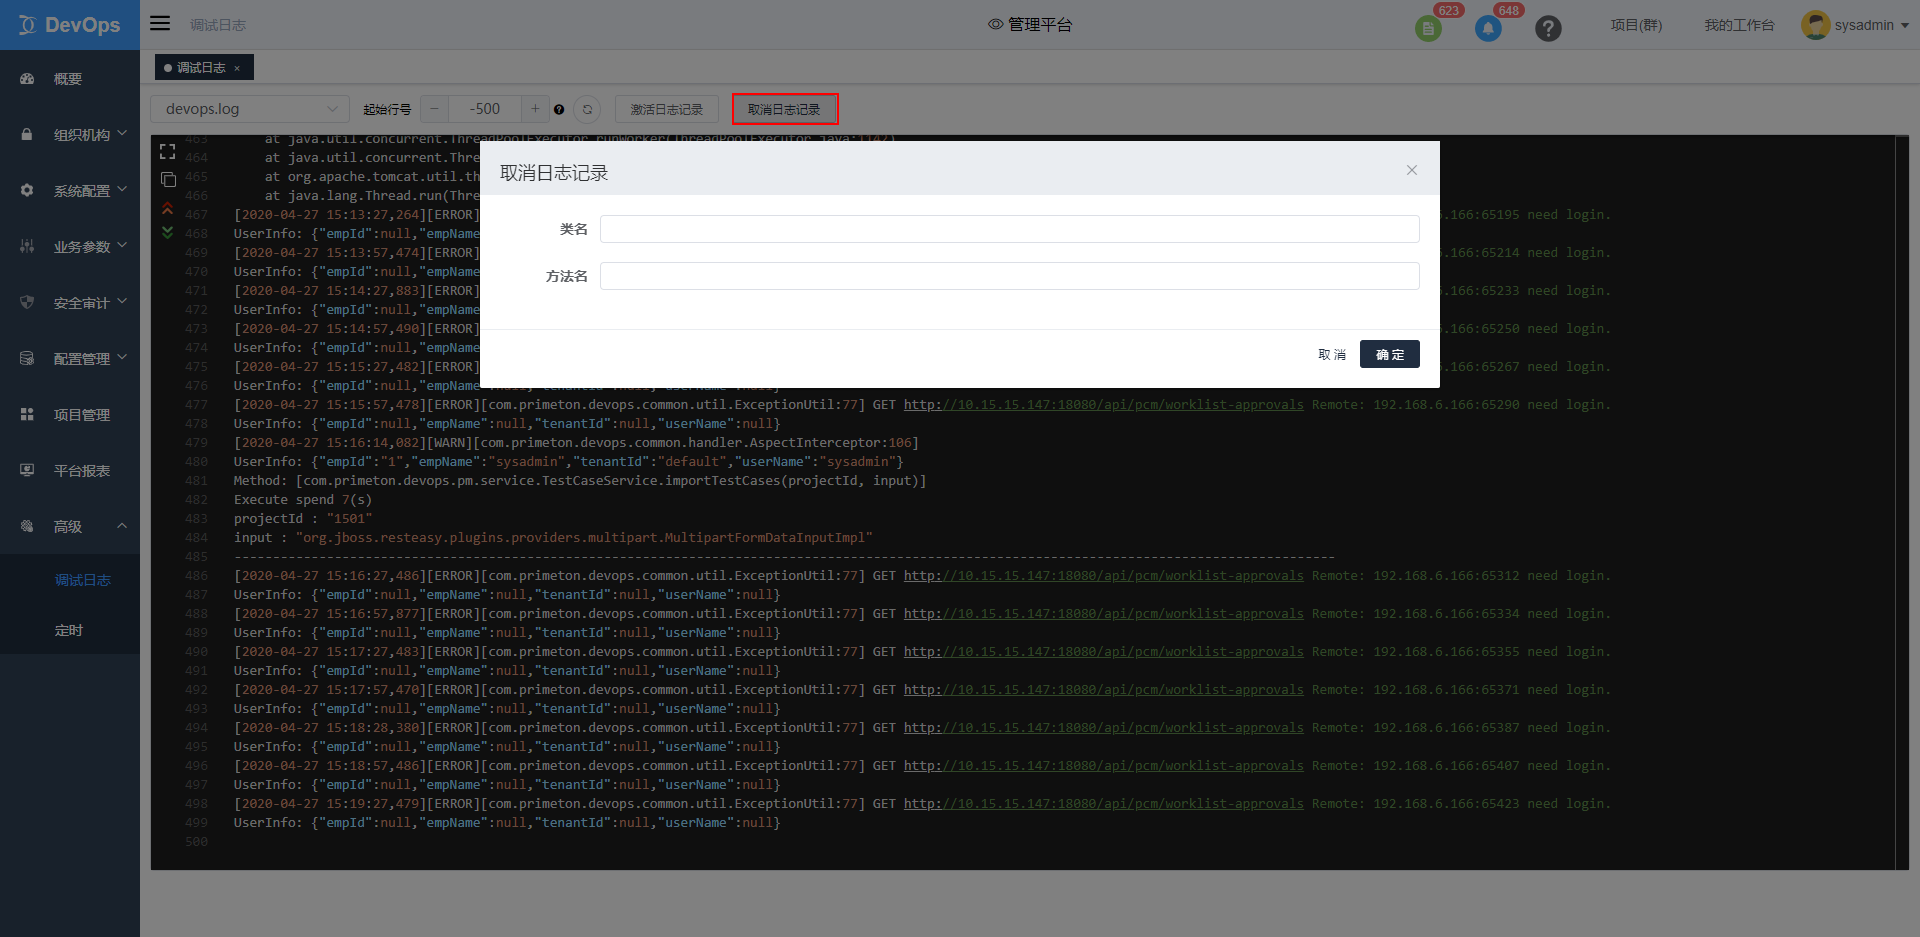Click the log viewer vertical scrollbar
1920x937 pixels.
1902,502
